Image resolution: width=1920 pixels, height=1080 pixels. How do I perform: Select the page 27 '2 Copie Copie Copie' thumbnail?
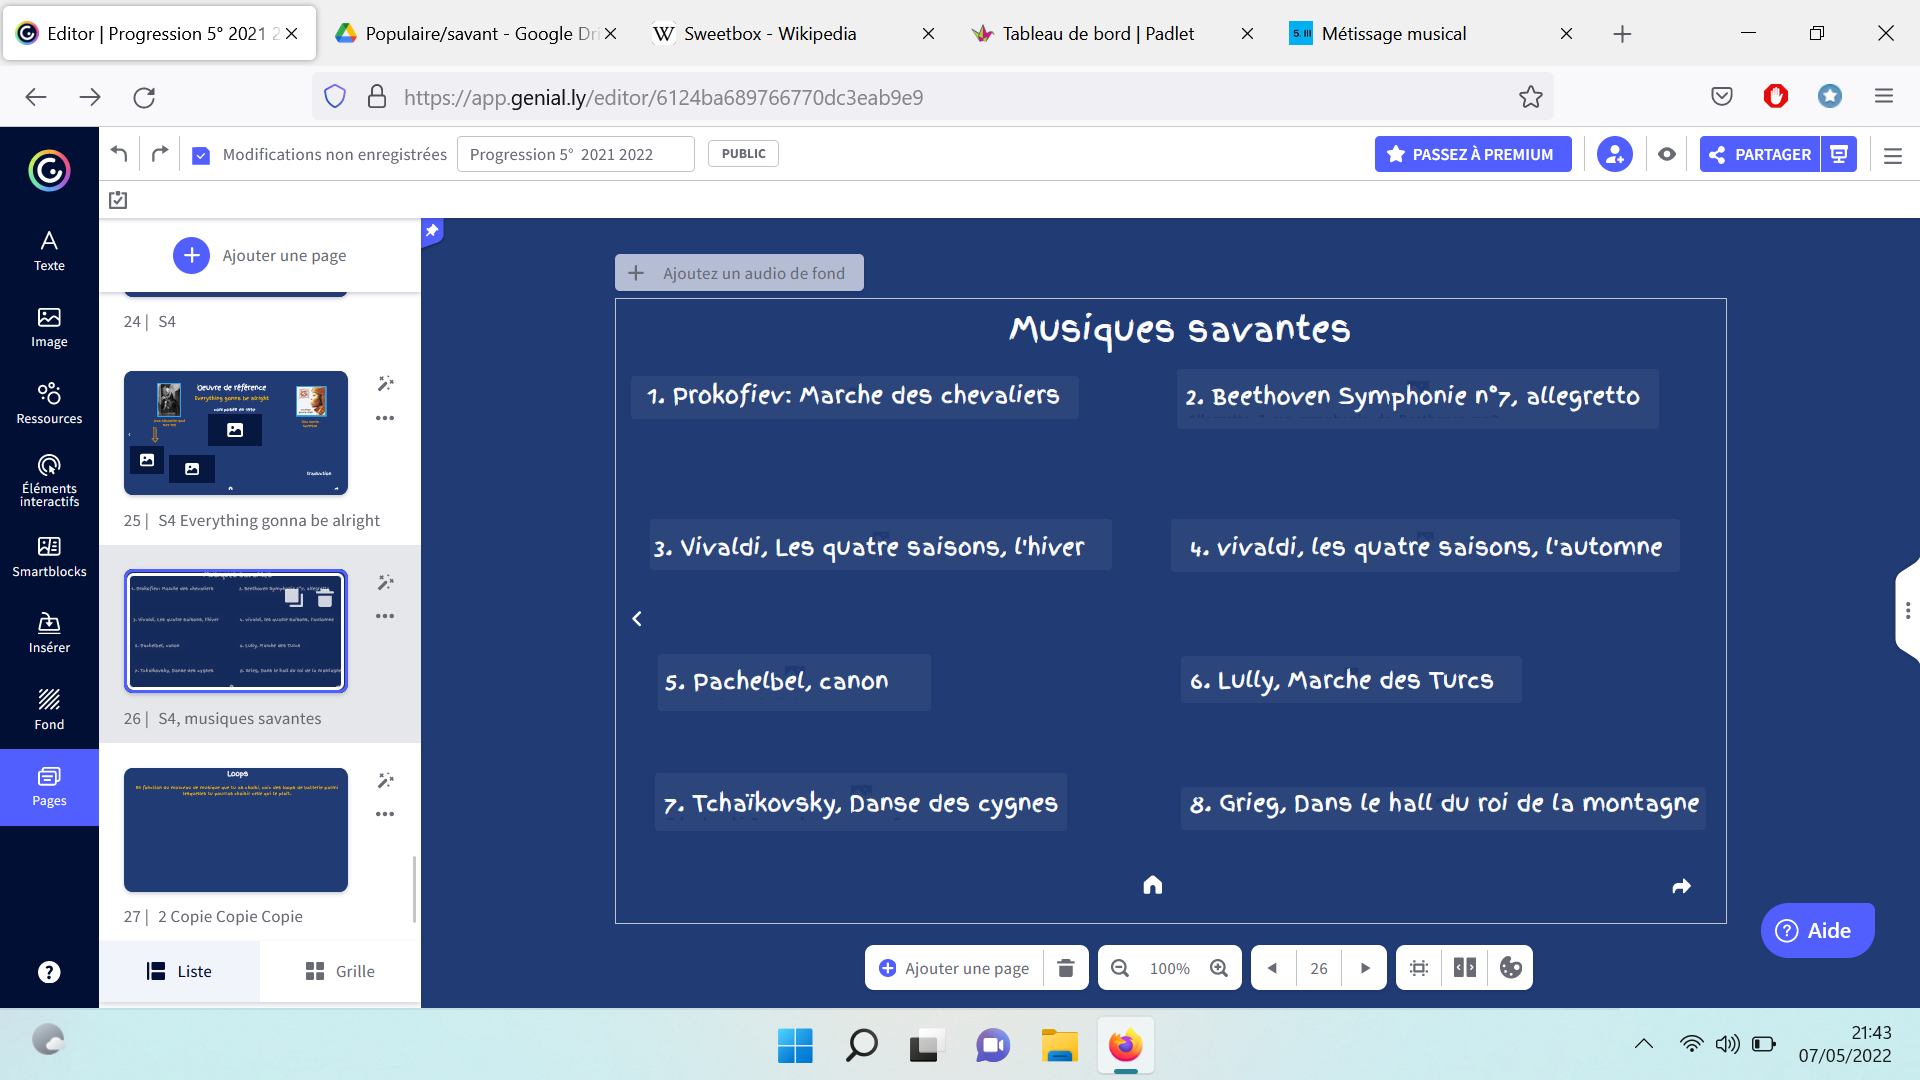pos(235,830)
